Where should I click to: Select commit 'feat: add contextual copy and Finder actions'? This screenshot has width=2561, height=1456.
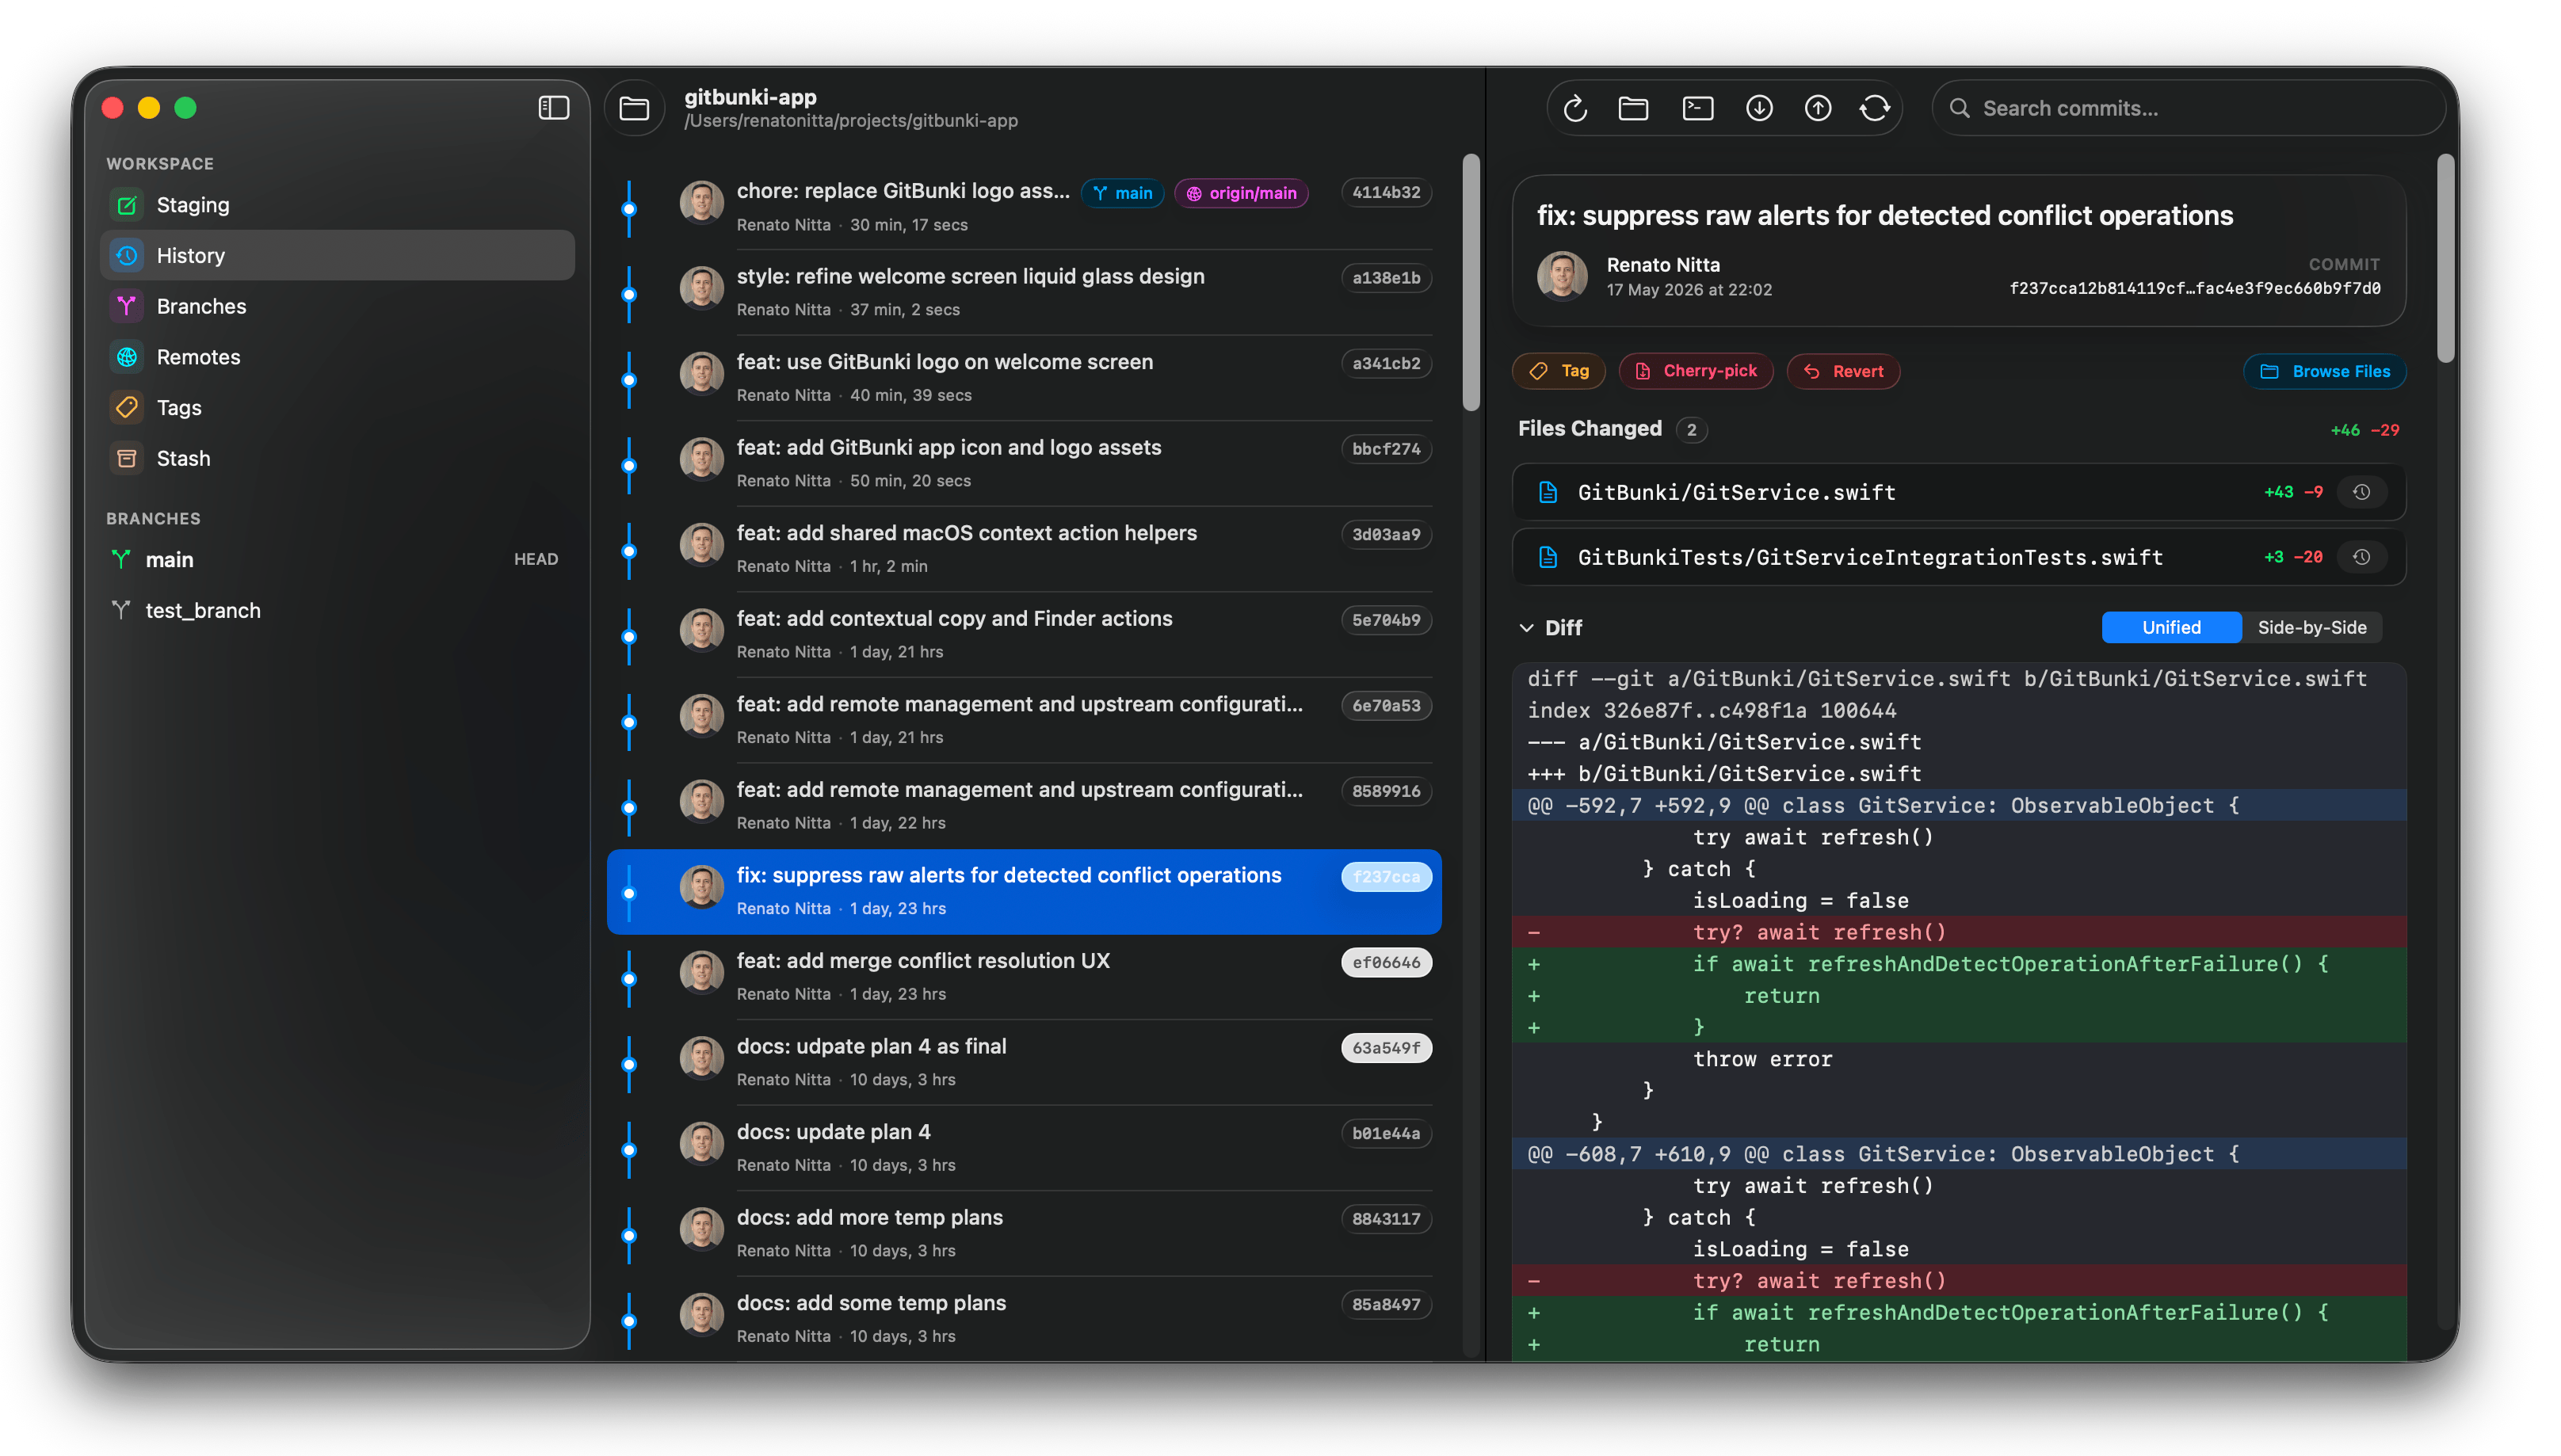pos(1024,634)
